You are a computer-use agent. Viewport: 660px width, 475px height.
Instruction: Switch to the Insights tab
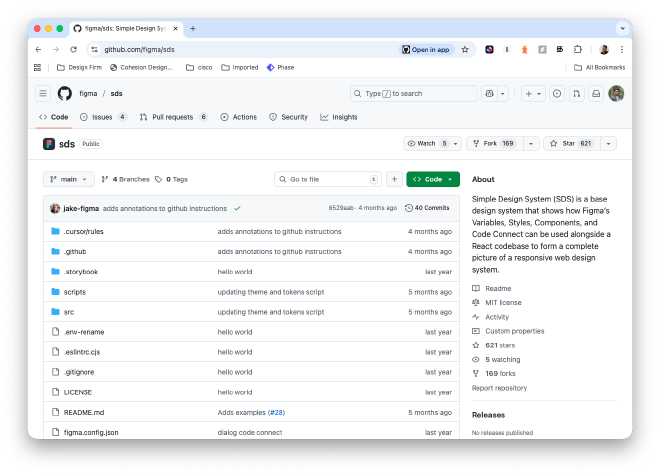tap(339, 117)
